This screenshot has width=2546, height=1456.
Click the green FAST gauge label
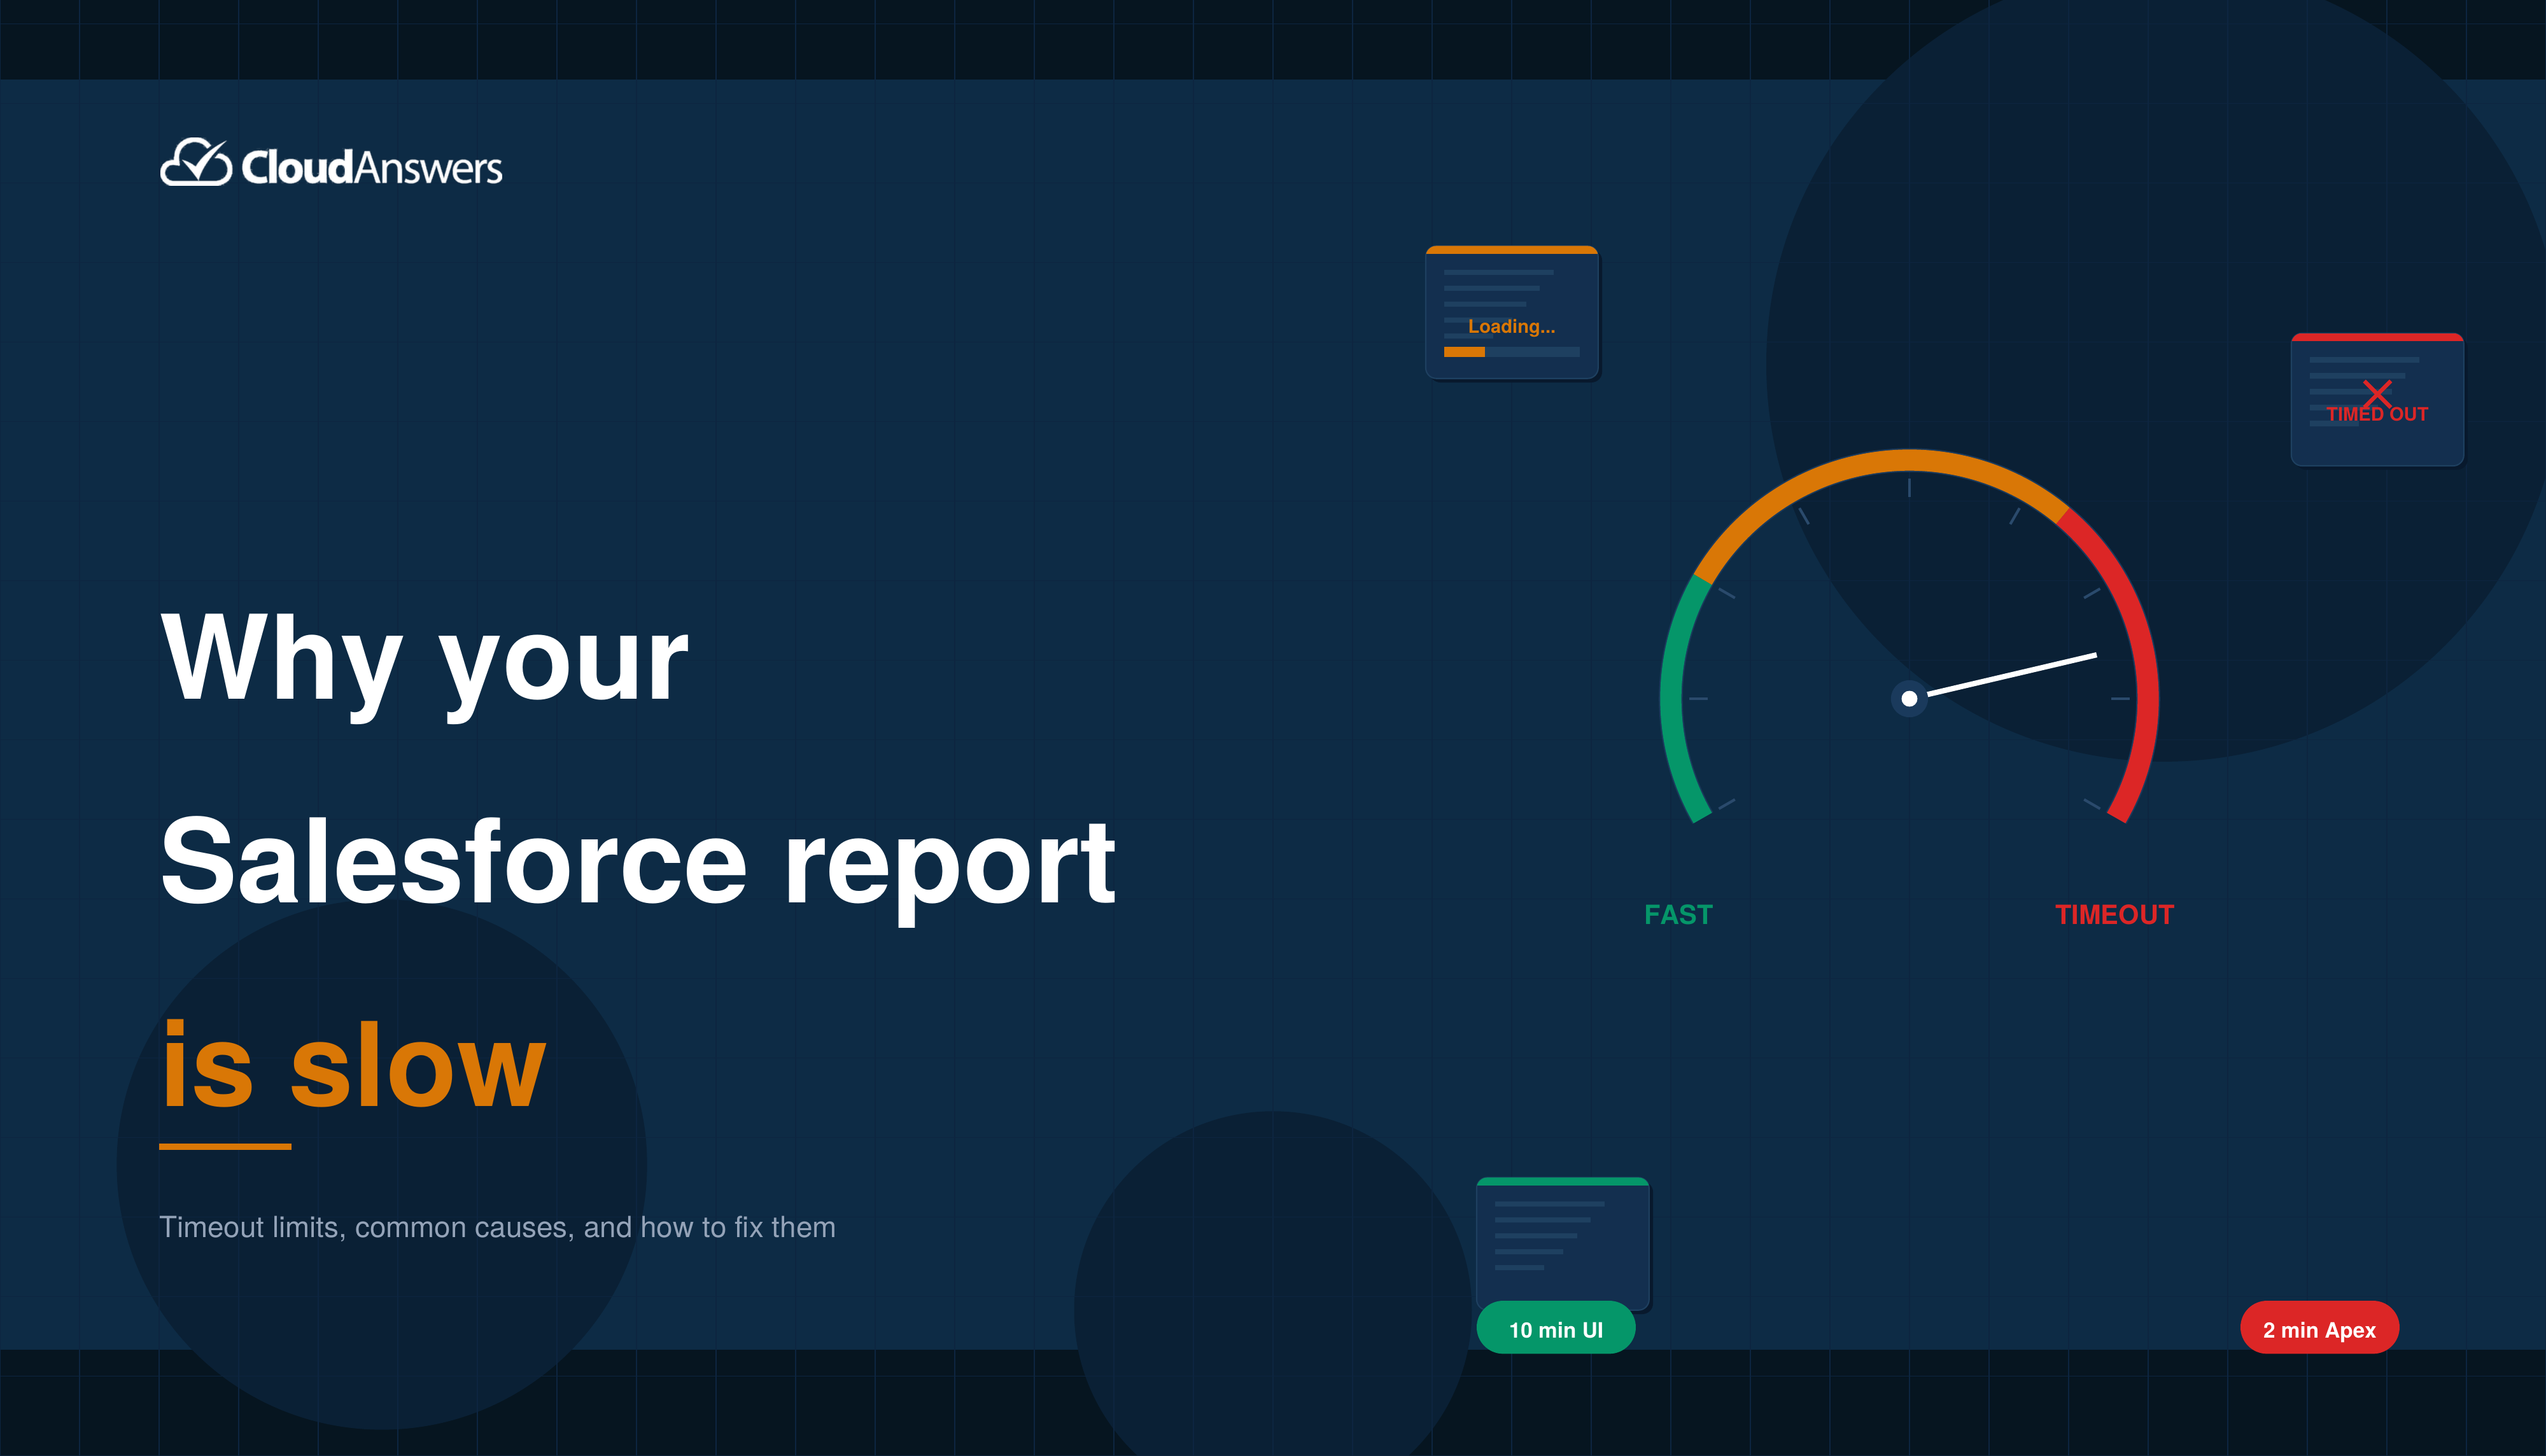click(1678, 914)
